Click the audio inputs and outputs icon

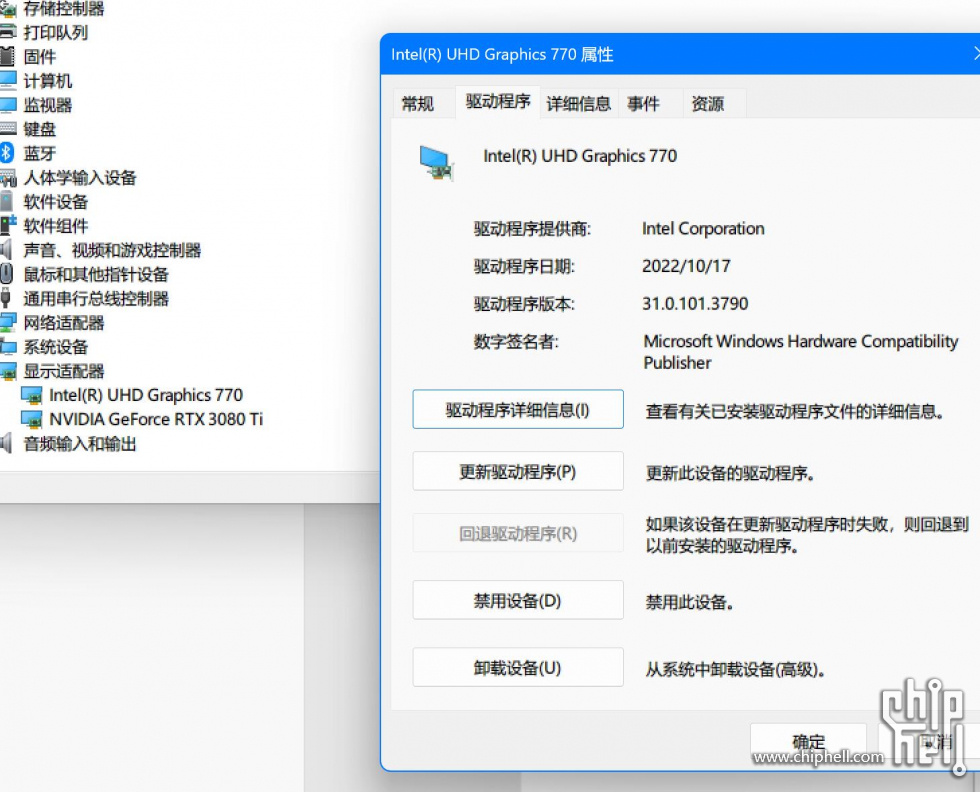pos(6,444)
